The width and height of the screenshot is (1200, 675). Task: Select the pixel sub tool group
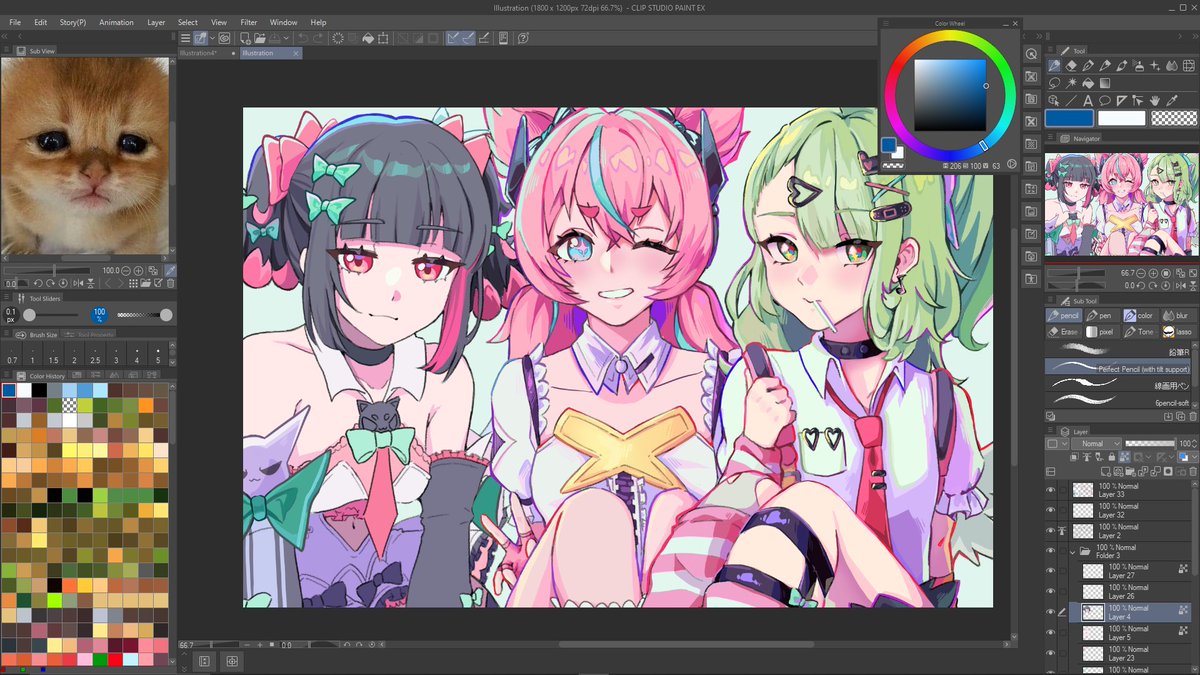1103,332
